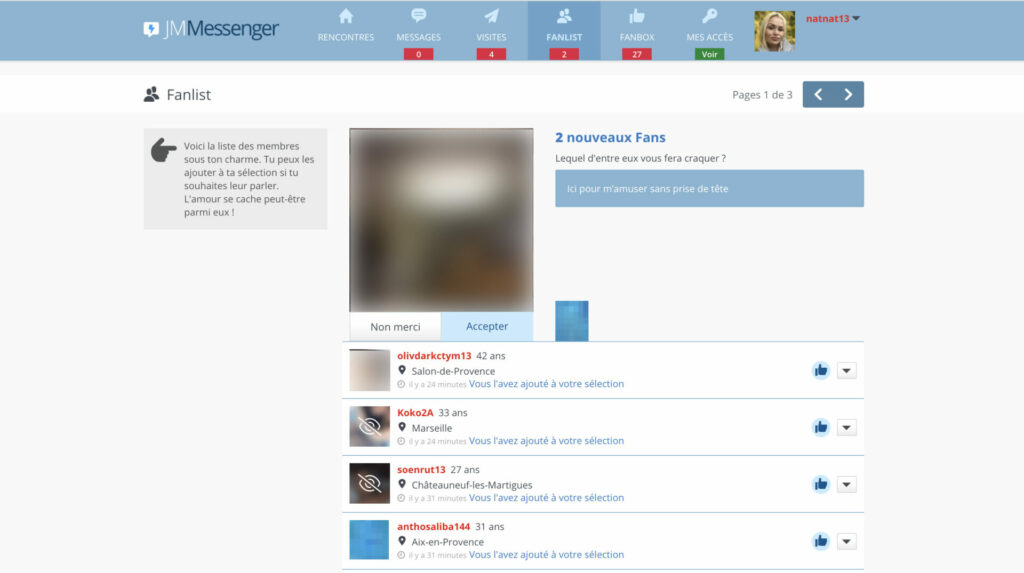Open the large blurred fan photo
The width and height of the screenshot is (1024, 573).
441,220
